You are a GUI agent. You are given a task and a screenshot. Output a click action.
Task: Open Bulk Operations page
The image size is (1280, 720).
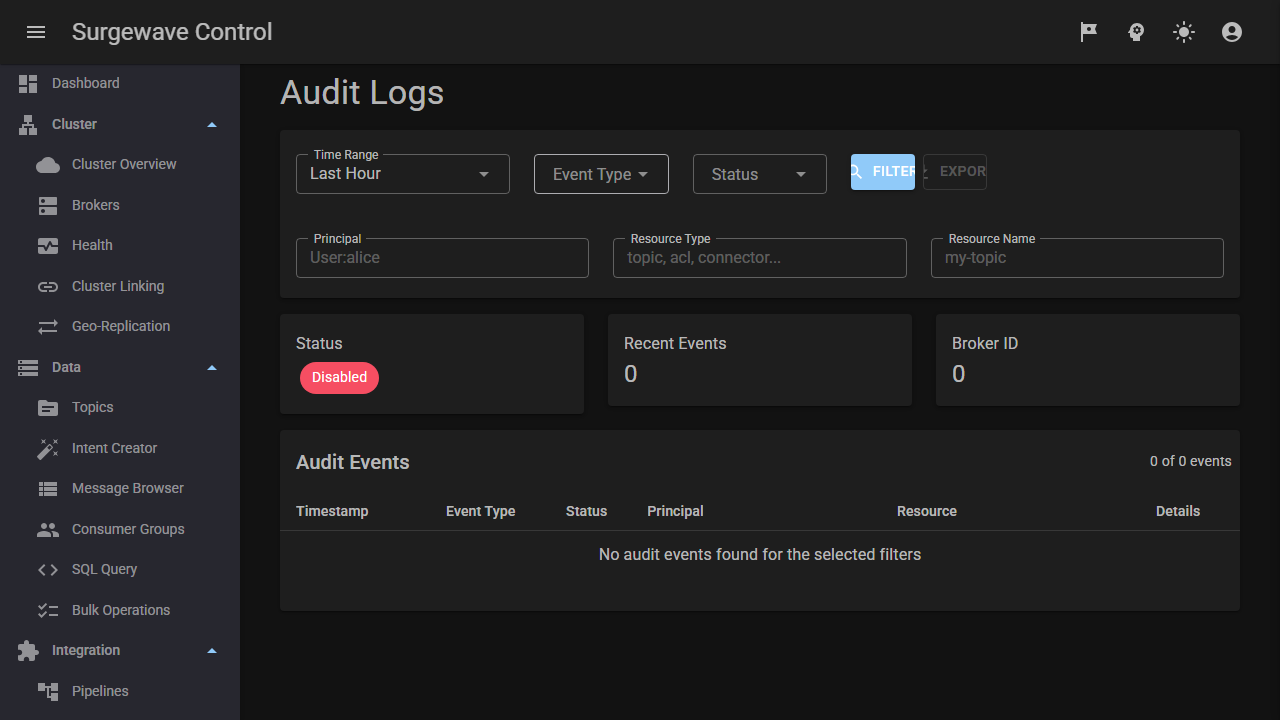point(120,611)
